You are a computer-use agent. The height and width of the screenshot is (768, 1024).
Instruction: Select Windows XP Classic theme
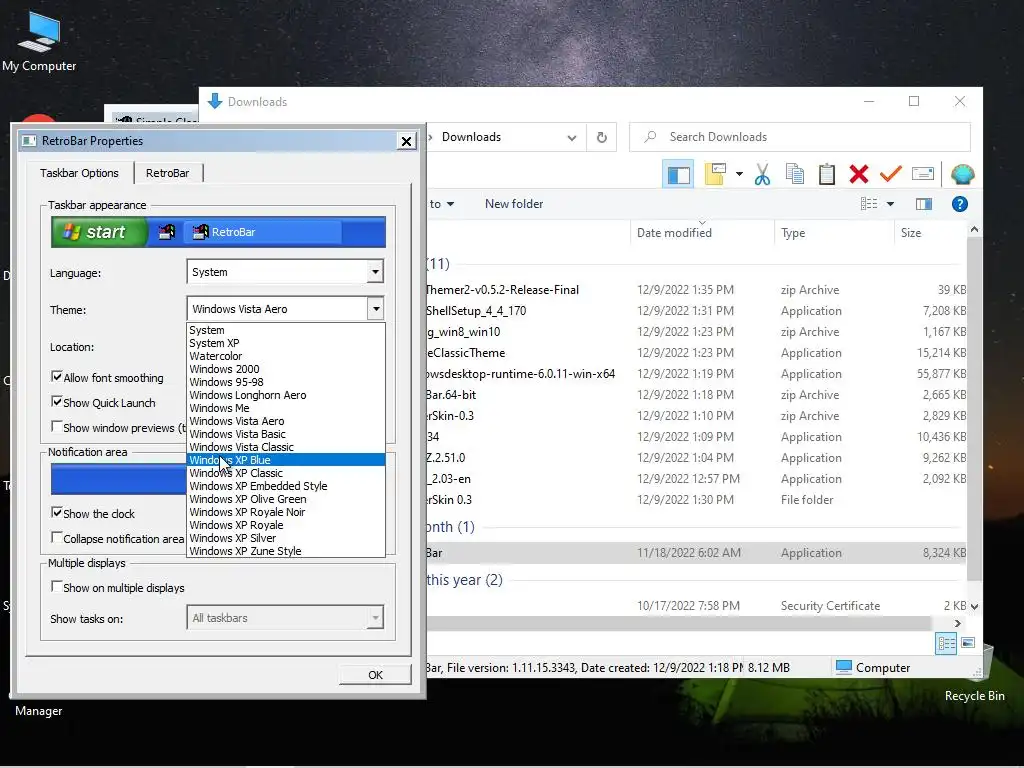tap(285, 473)
